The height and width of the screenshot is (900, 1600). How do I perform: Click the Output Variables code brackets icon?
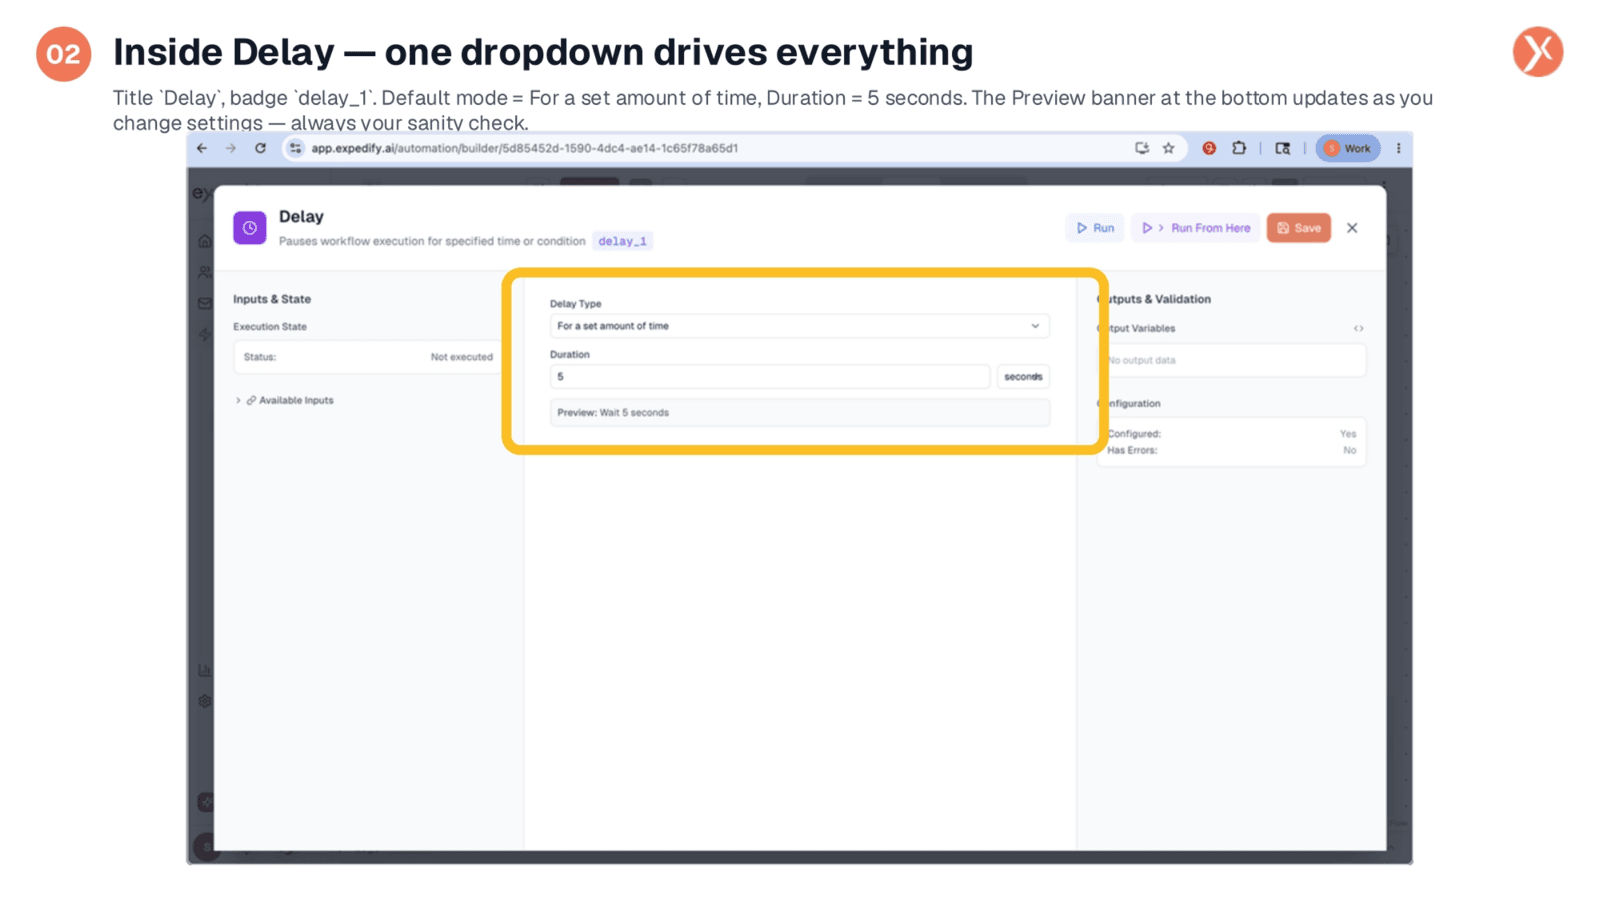tap(1358, 328)
